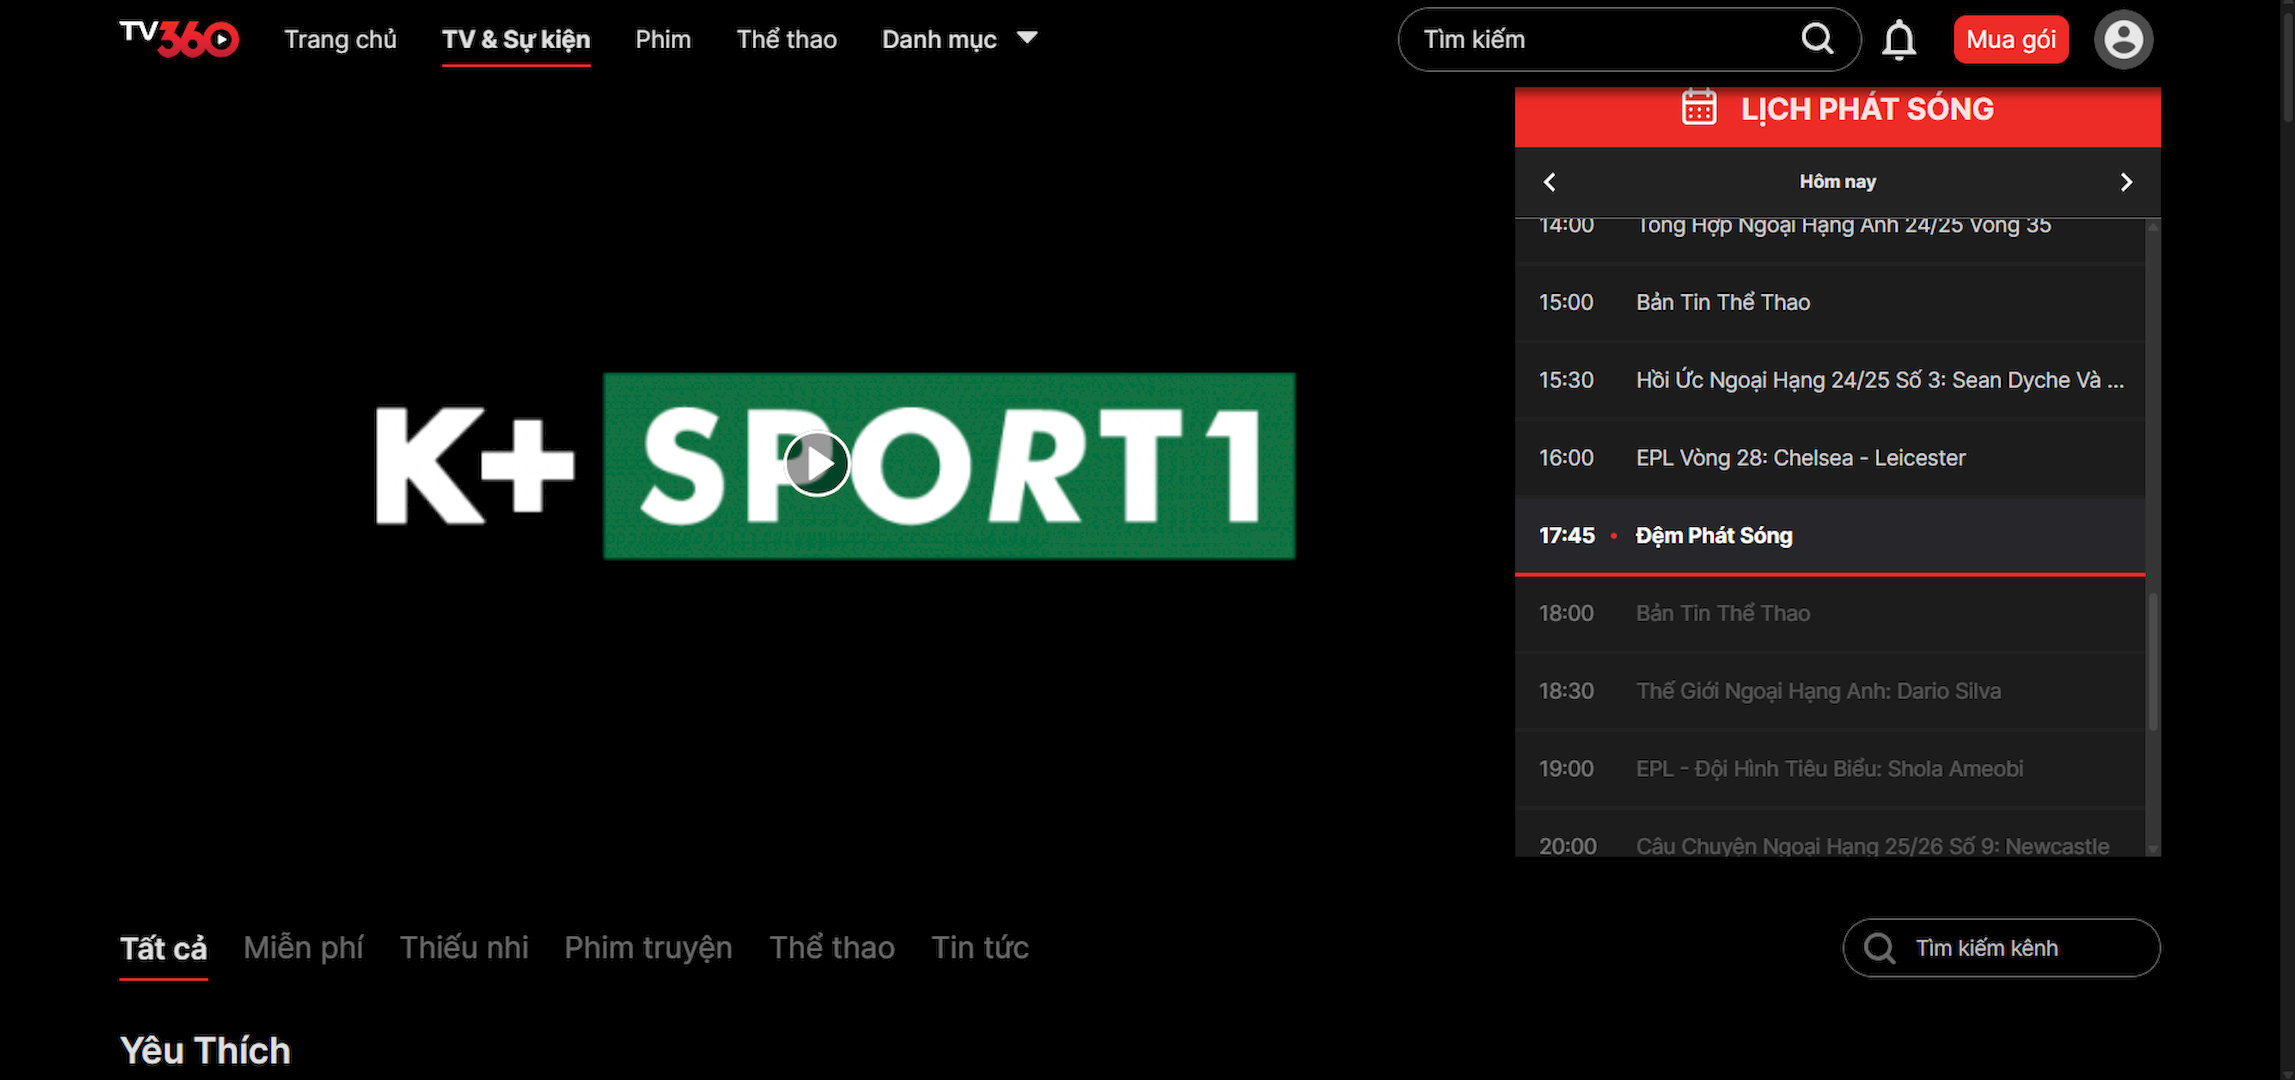Click the Mua gói button
This screenshot has height=1080, width=2295.
(x=2011, y=39)
